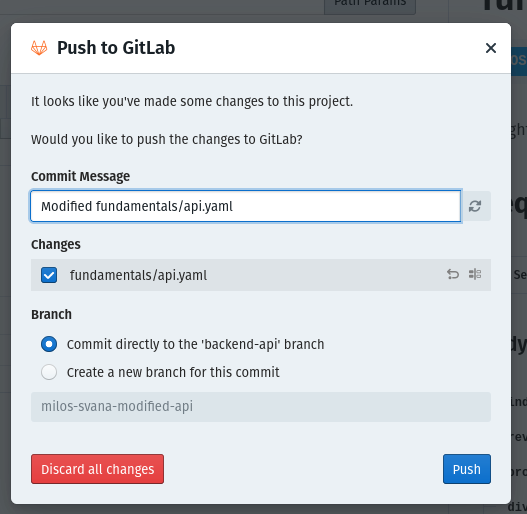Viewport: 527px width, 514px height.
Task: Choose the create new branch radio button
Action: tap(49, 372)
